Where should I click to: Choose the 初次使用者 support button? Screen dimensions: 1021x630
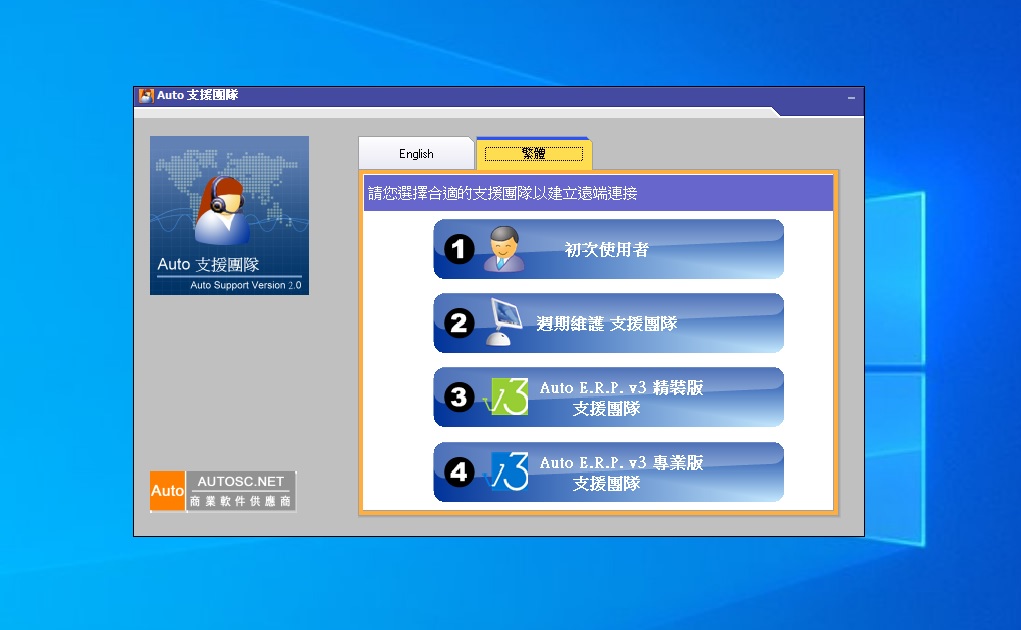(608, 249)
